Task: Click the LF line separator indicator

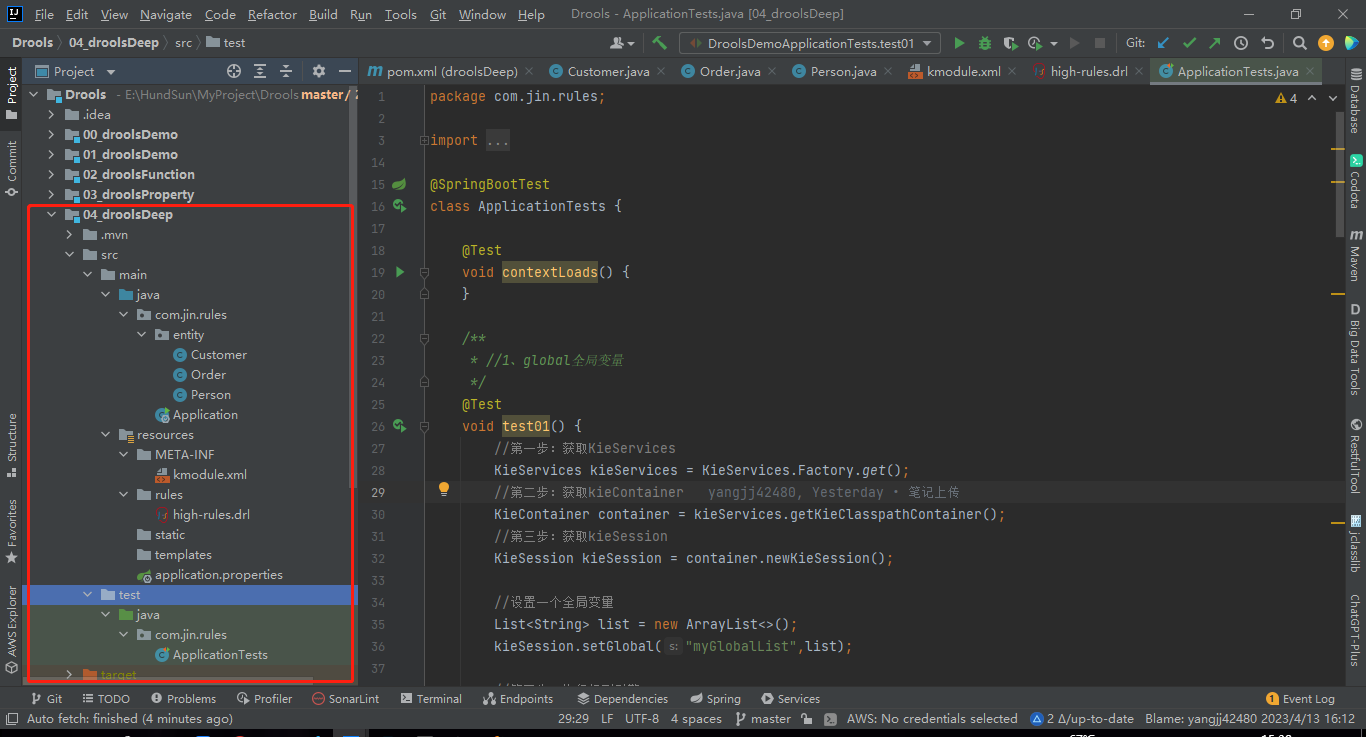Action: click(606, 719)
